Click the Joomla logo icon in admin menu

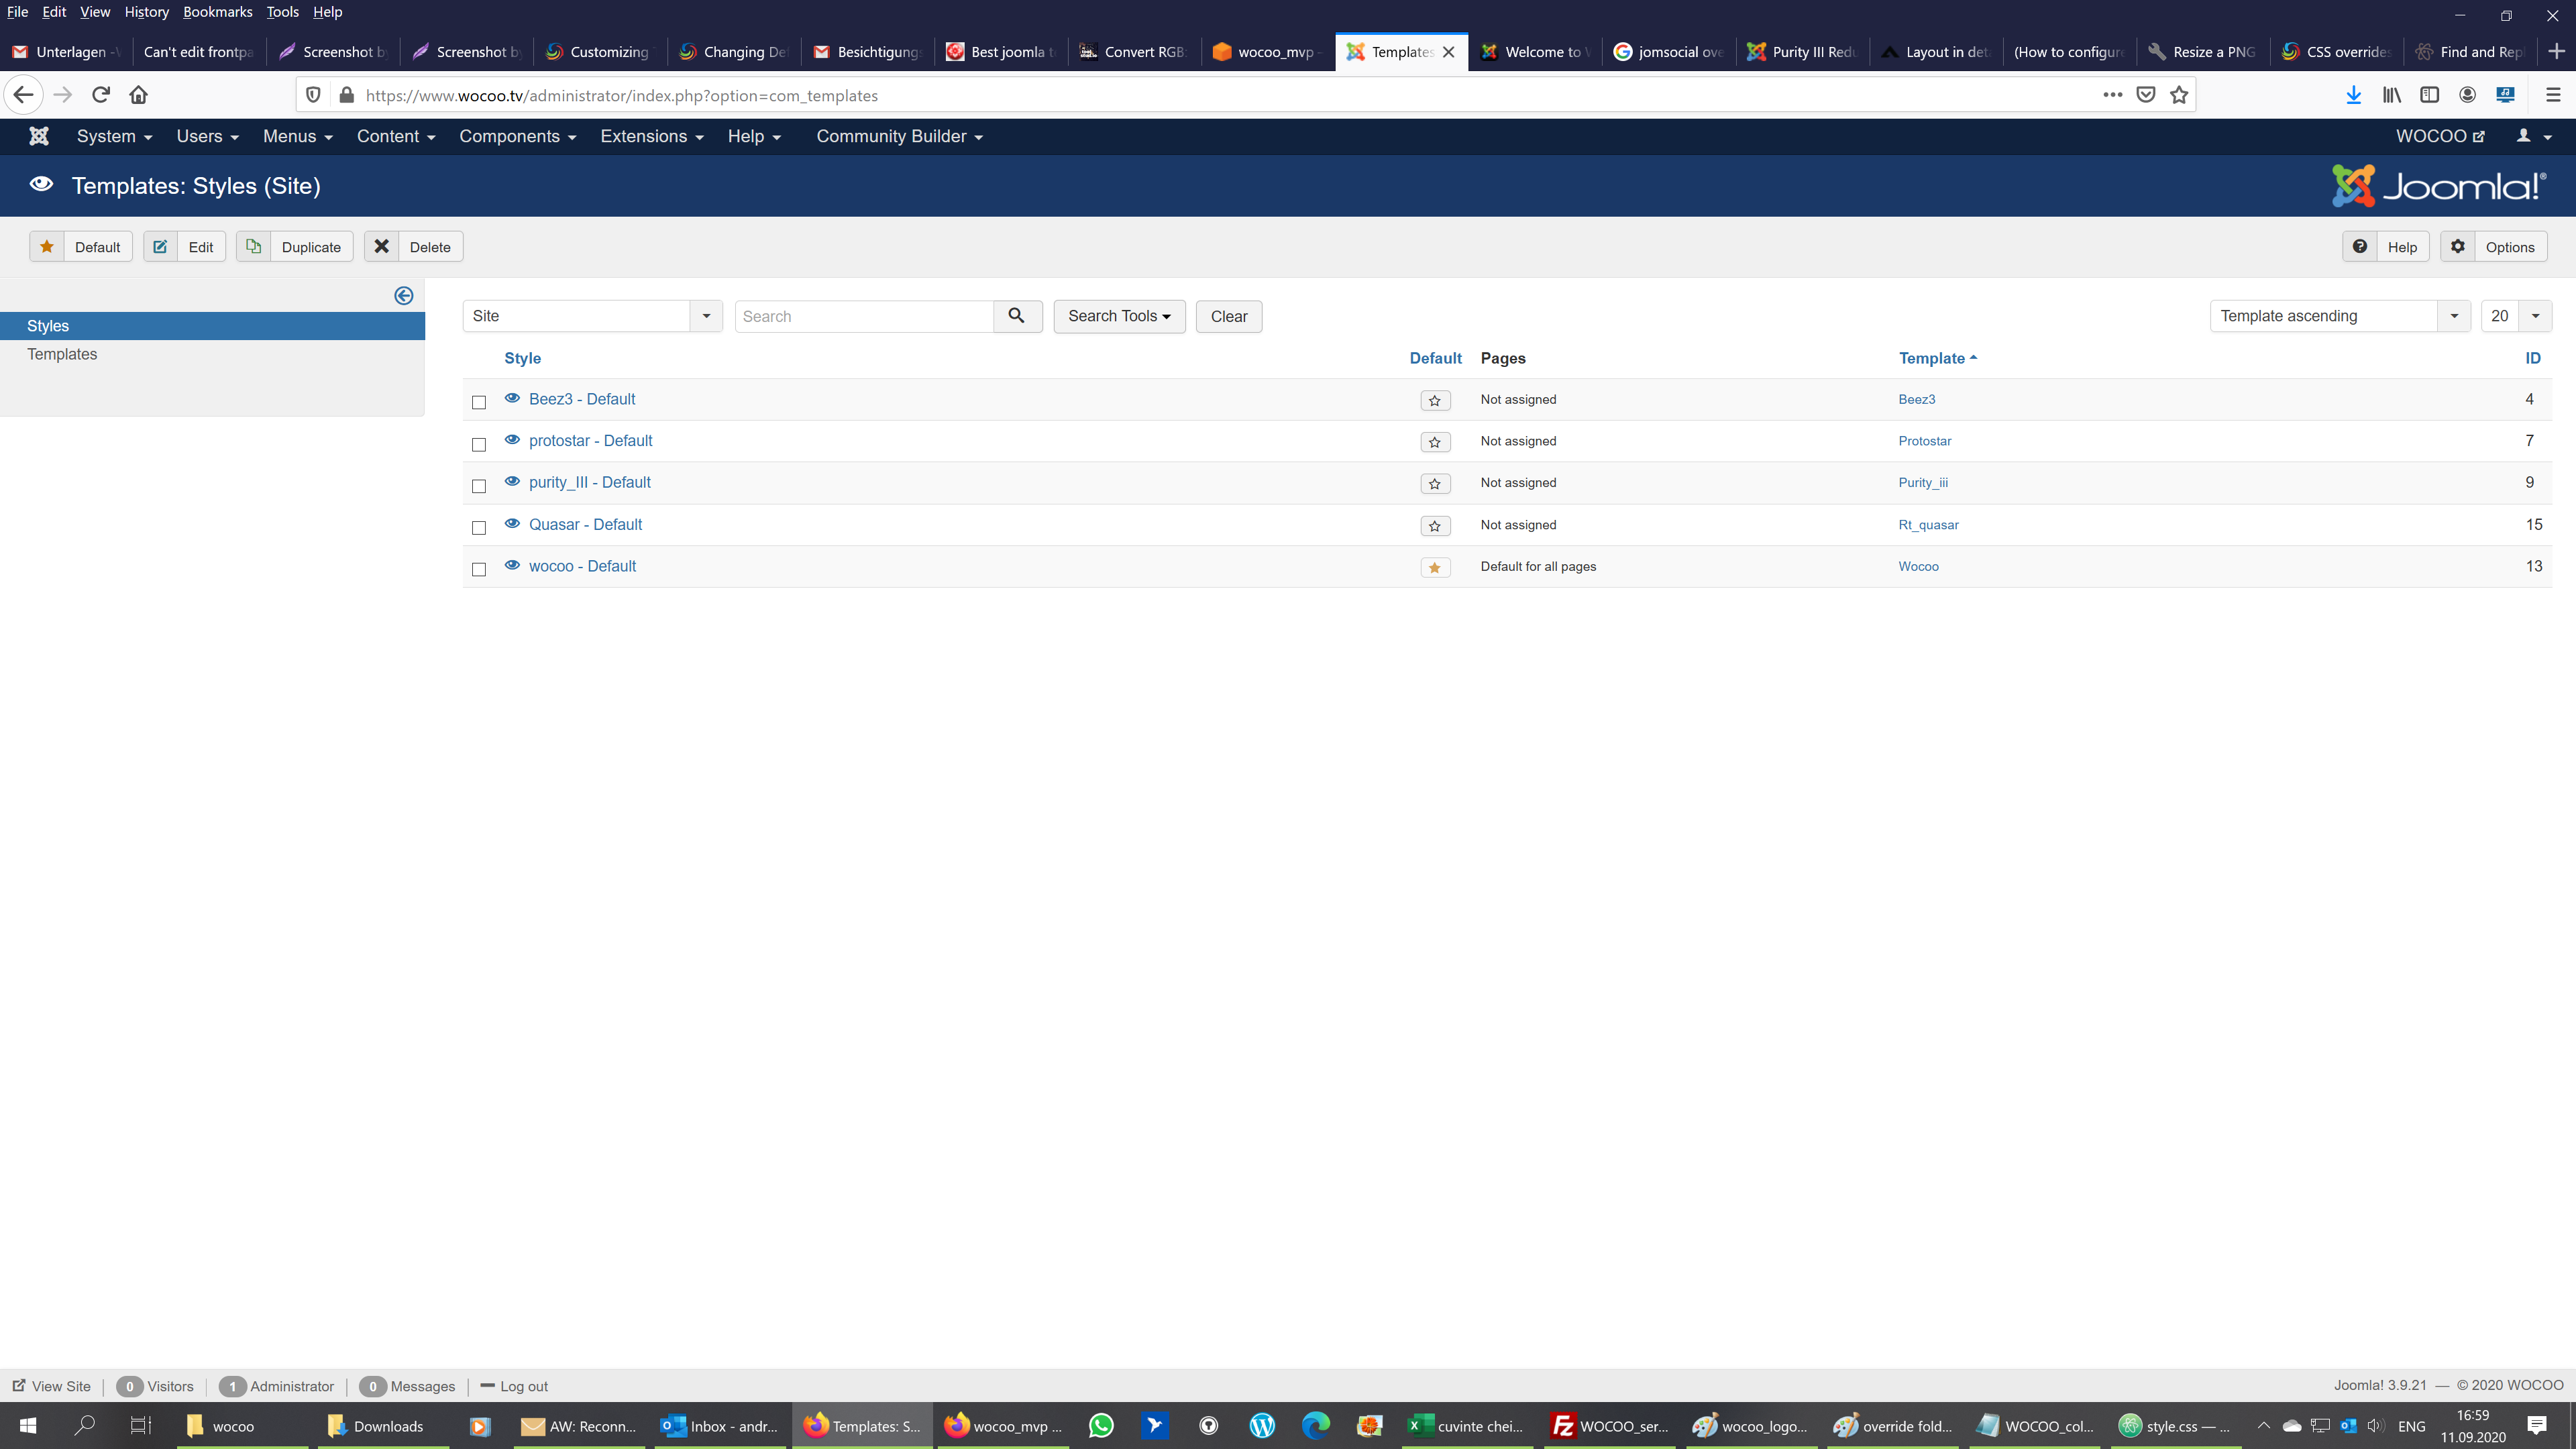(x=39, y=136)
